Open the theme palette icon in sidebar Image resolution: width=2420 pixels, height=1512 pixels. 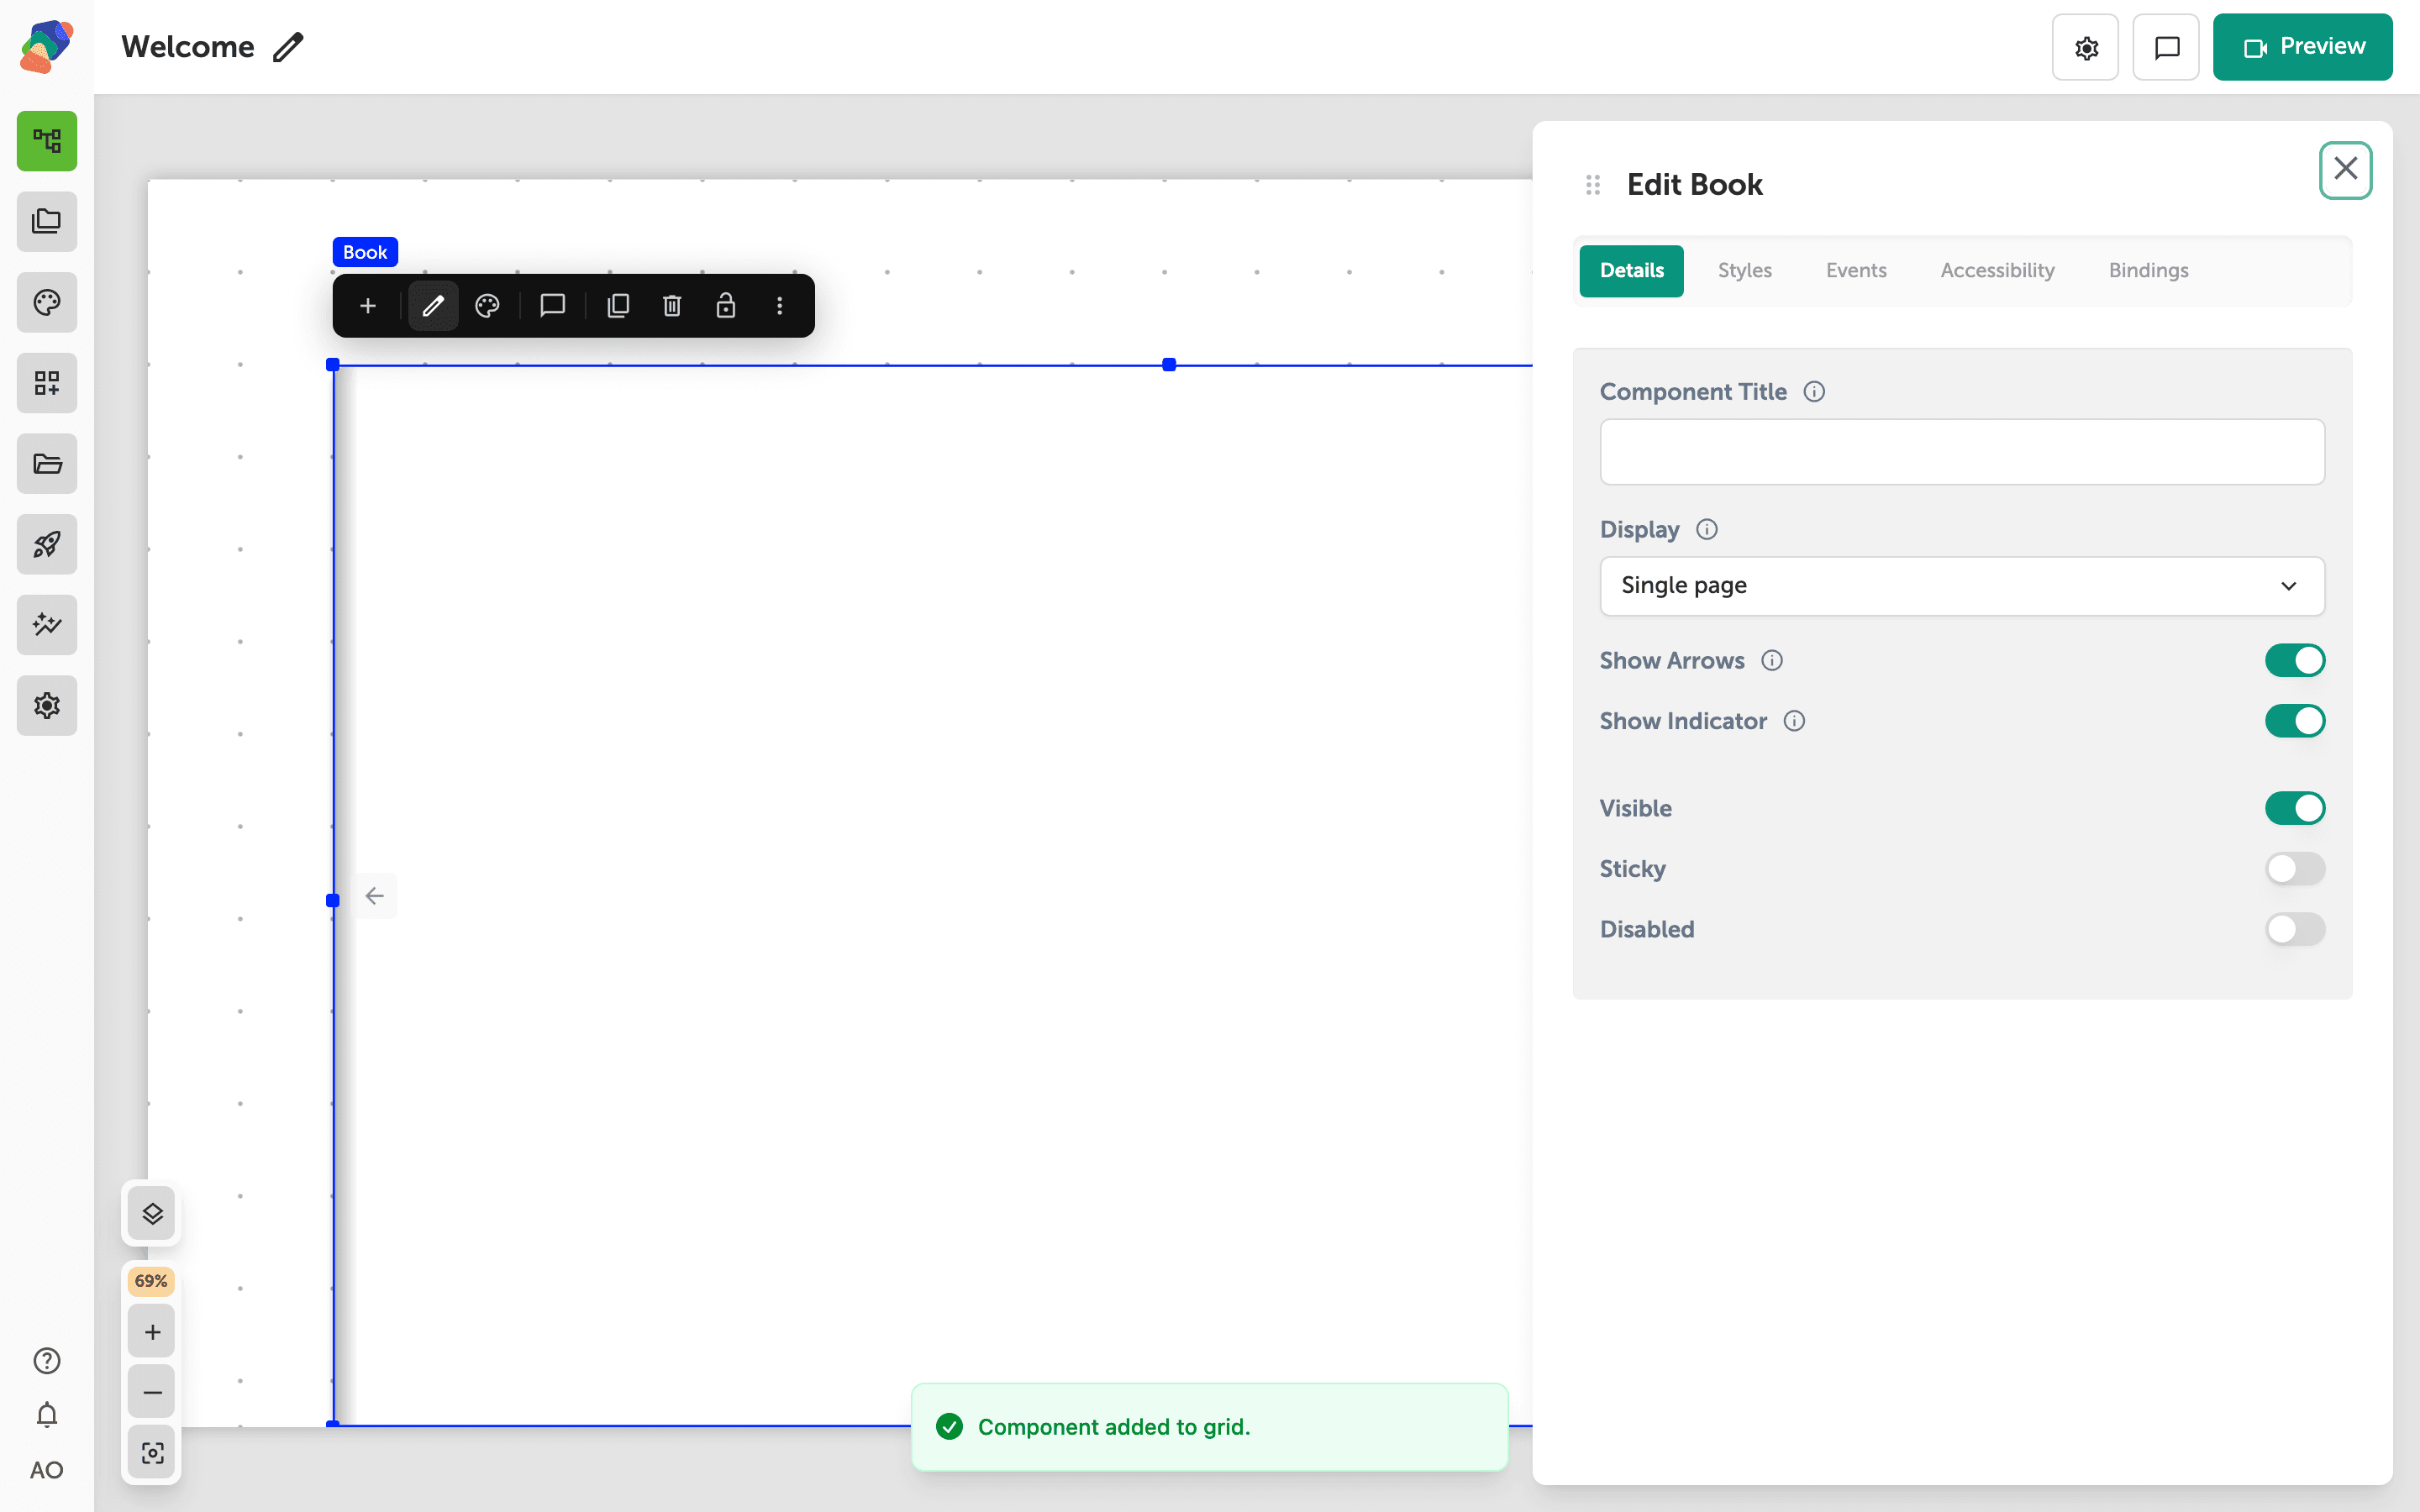tap(47, 302)
